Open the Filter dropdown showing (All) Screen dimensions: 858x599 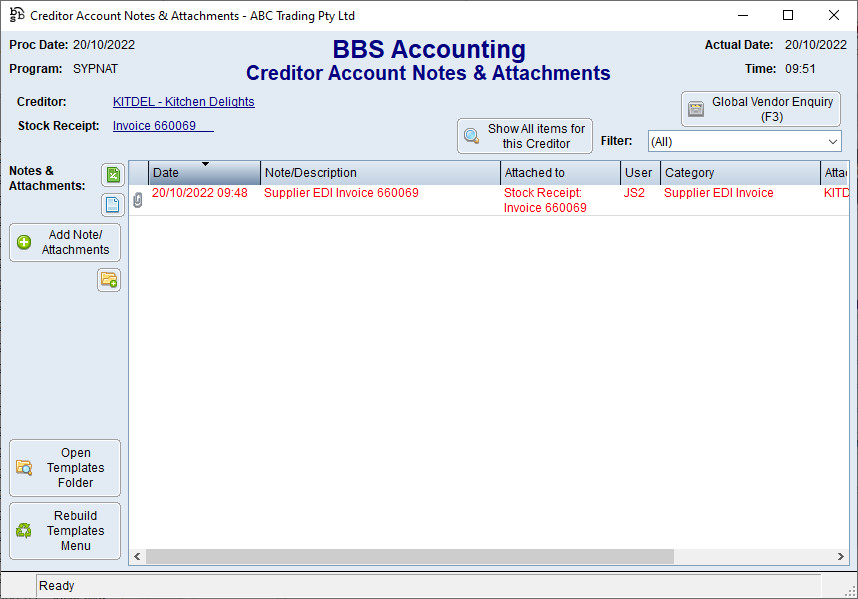[744, 142]
